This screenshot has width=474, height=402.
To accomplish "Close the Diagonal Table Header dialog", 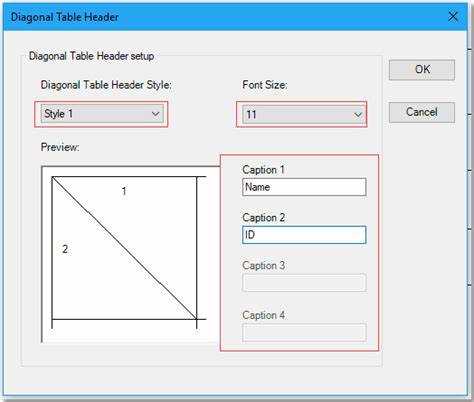I will pos(453,17).
